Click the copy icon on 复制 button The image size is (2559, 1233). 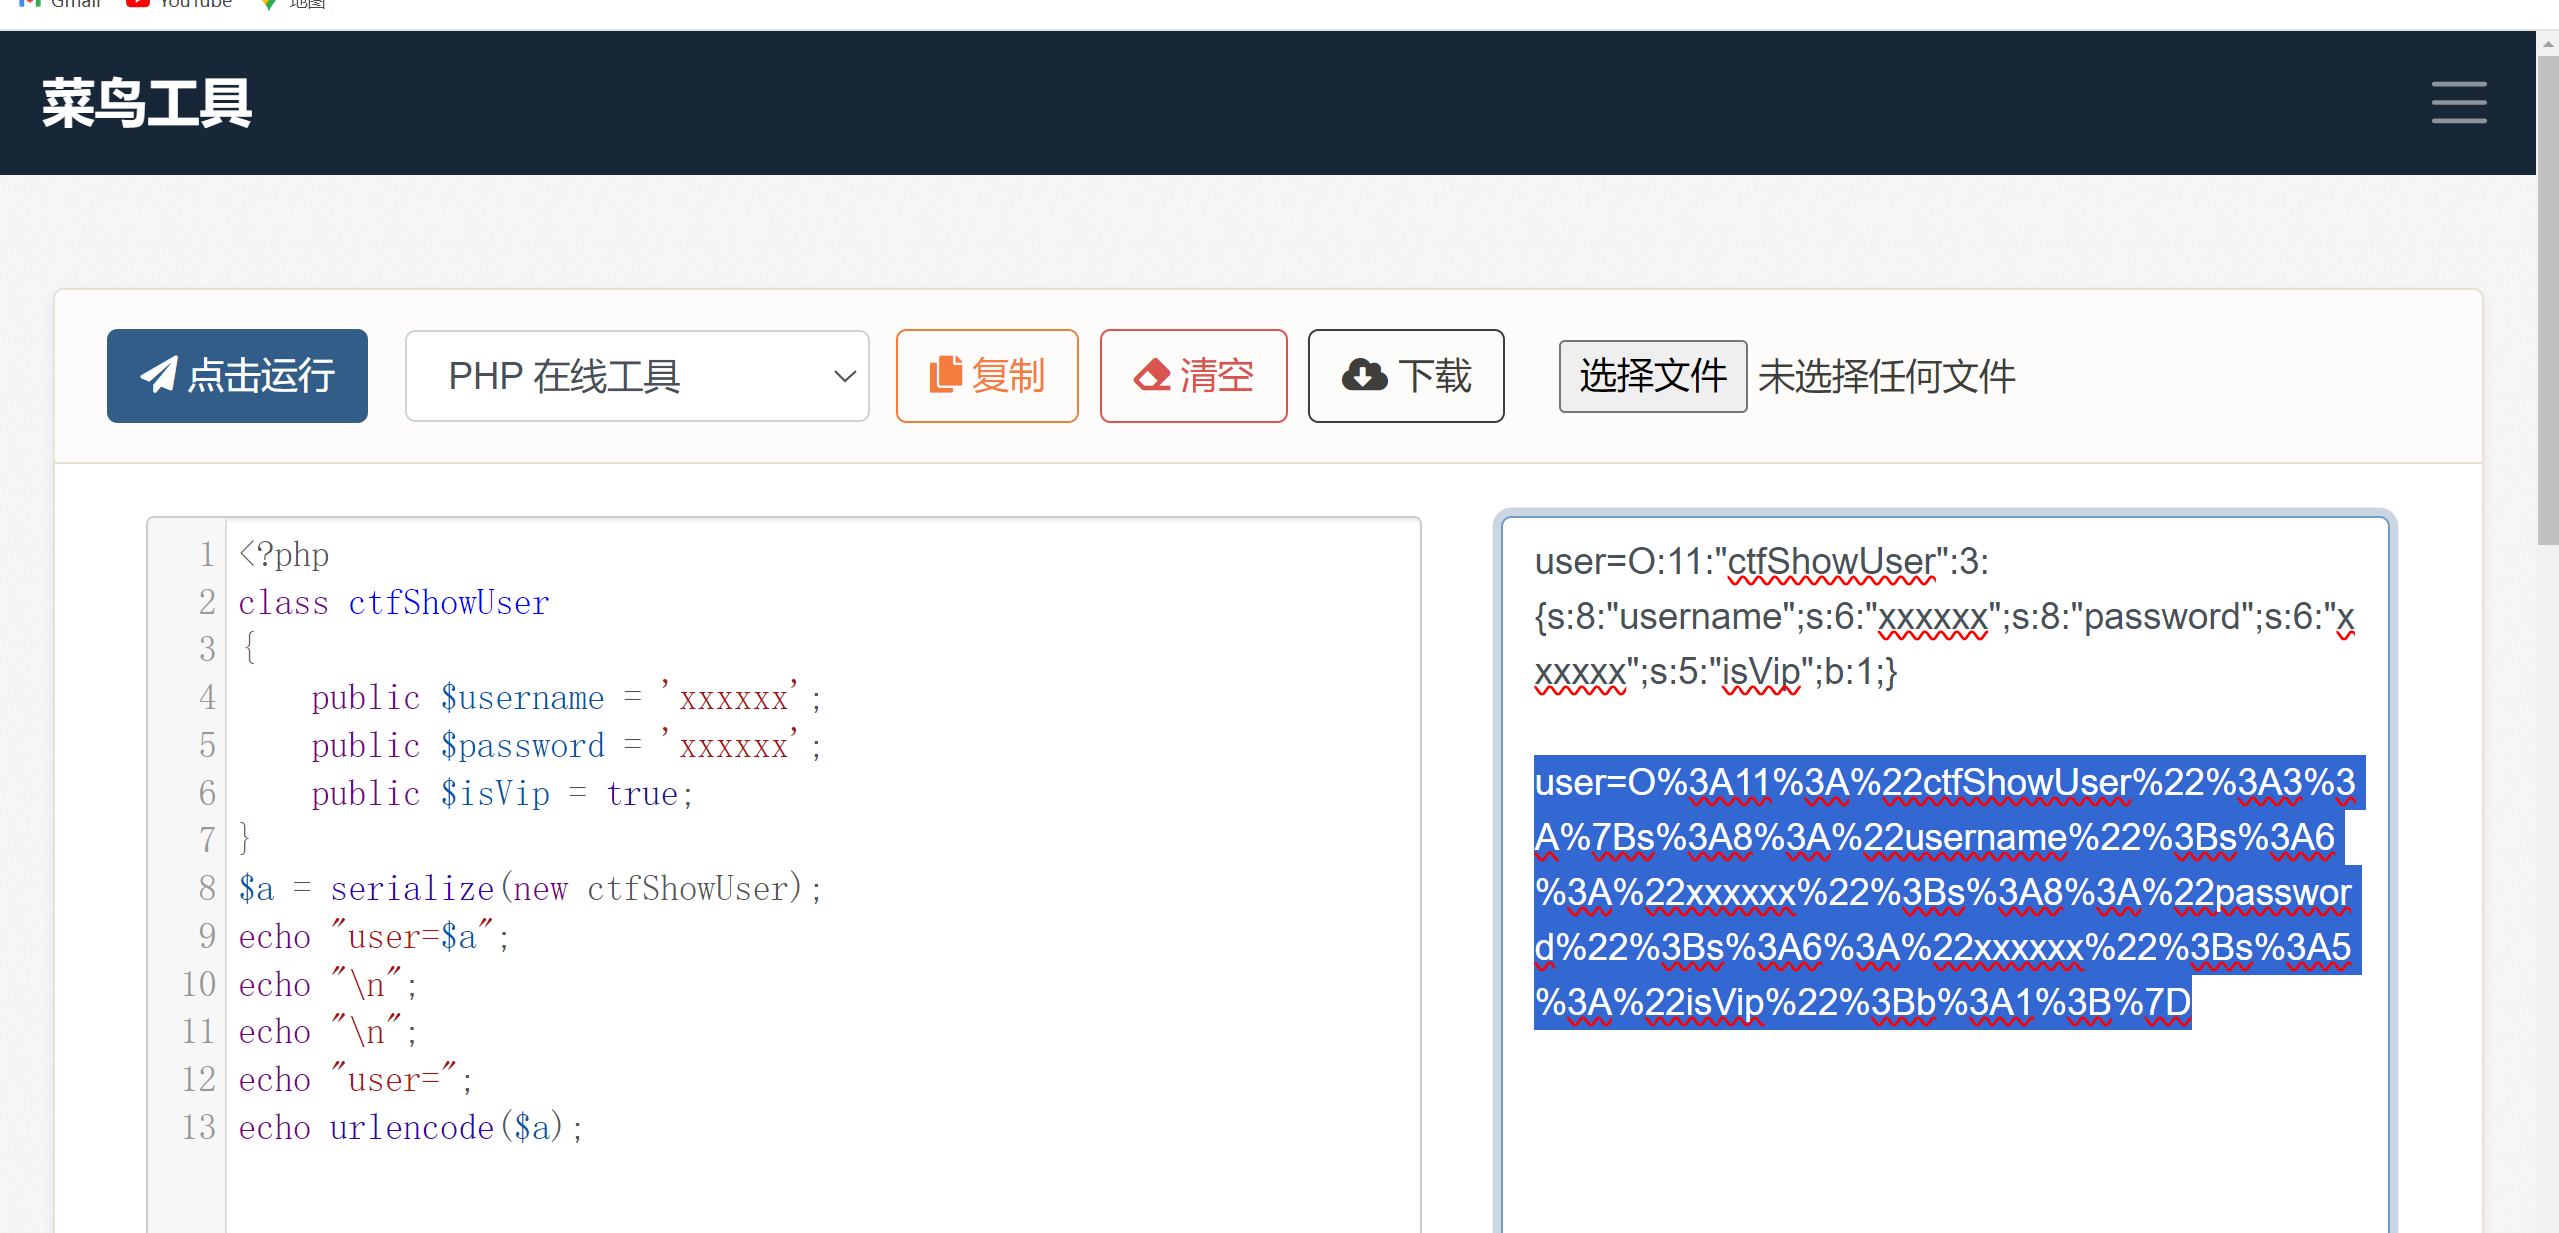(x=945, y=375)
